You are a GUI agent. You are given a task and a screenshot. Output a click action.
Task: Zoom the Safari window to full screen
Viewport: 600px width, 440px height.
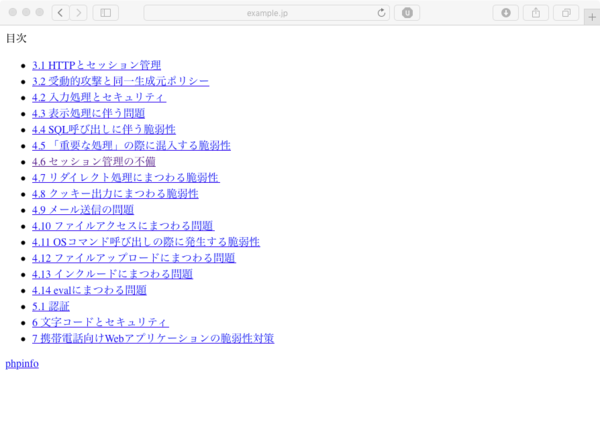click(x=39, y=12)
